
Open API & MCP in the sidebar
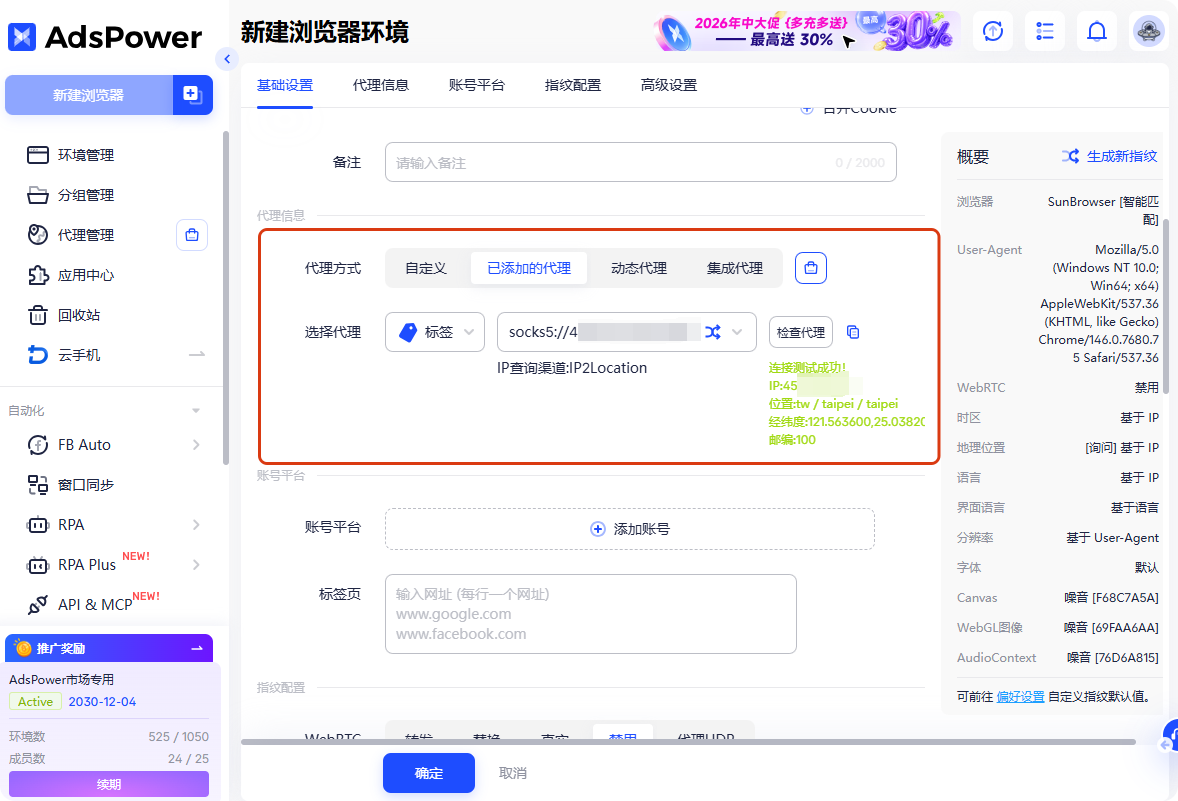94,604
